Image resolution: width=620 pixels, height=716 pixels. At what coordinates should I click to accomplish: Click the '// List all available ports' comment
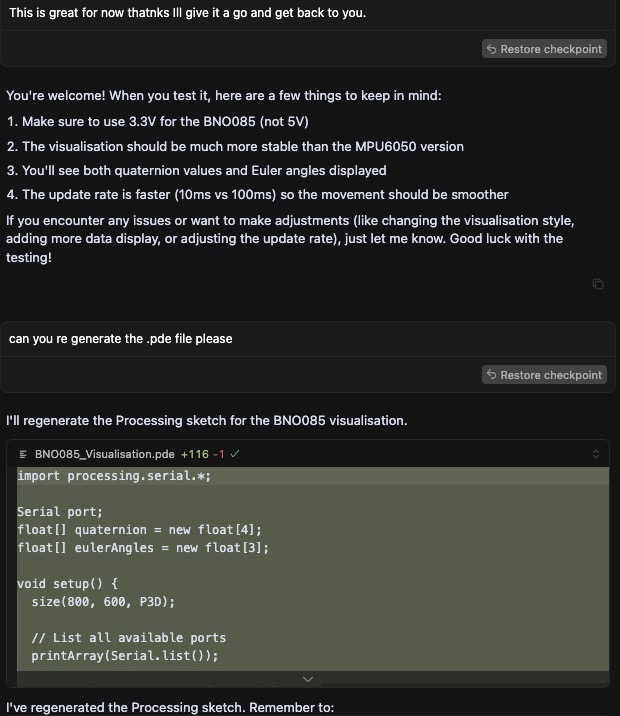point(129,638)
